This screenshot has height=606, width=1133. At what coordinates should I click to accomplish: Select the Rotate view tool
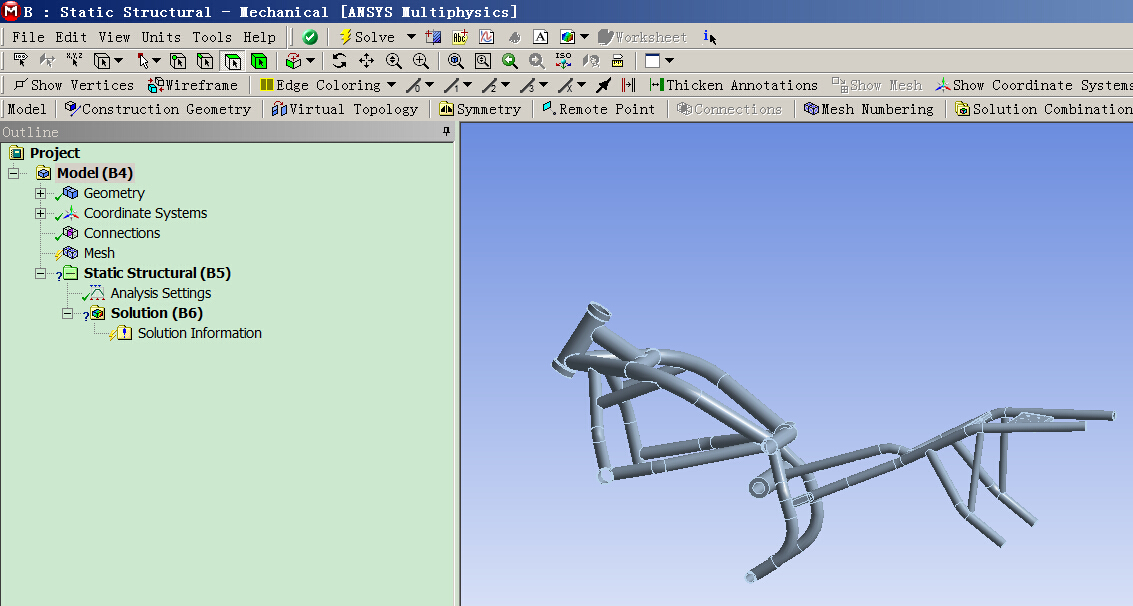tap(339, 61)
